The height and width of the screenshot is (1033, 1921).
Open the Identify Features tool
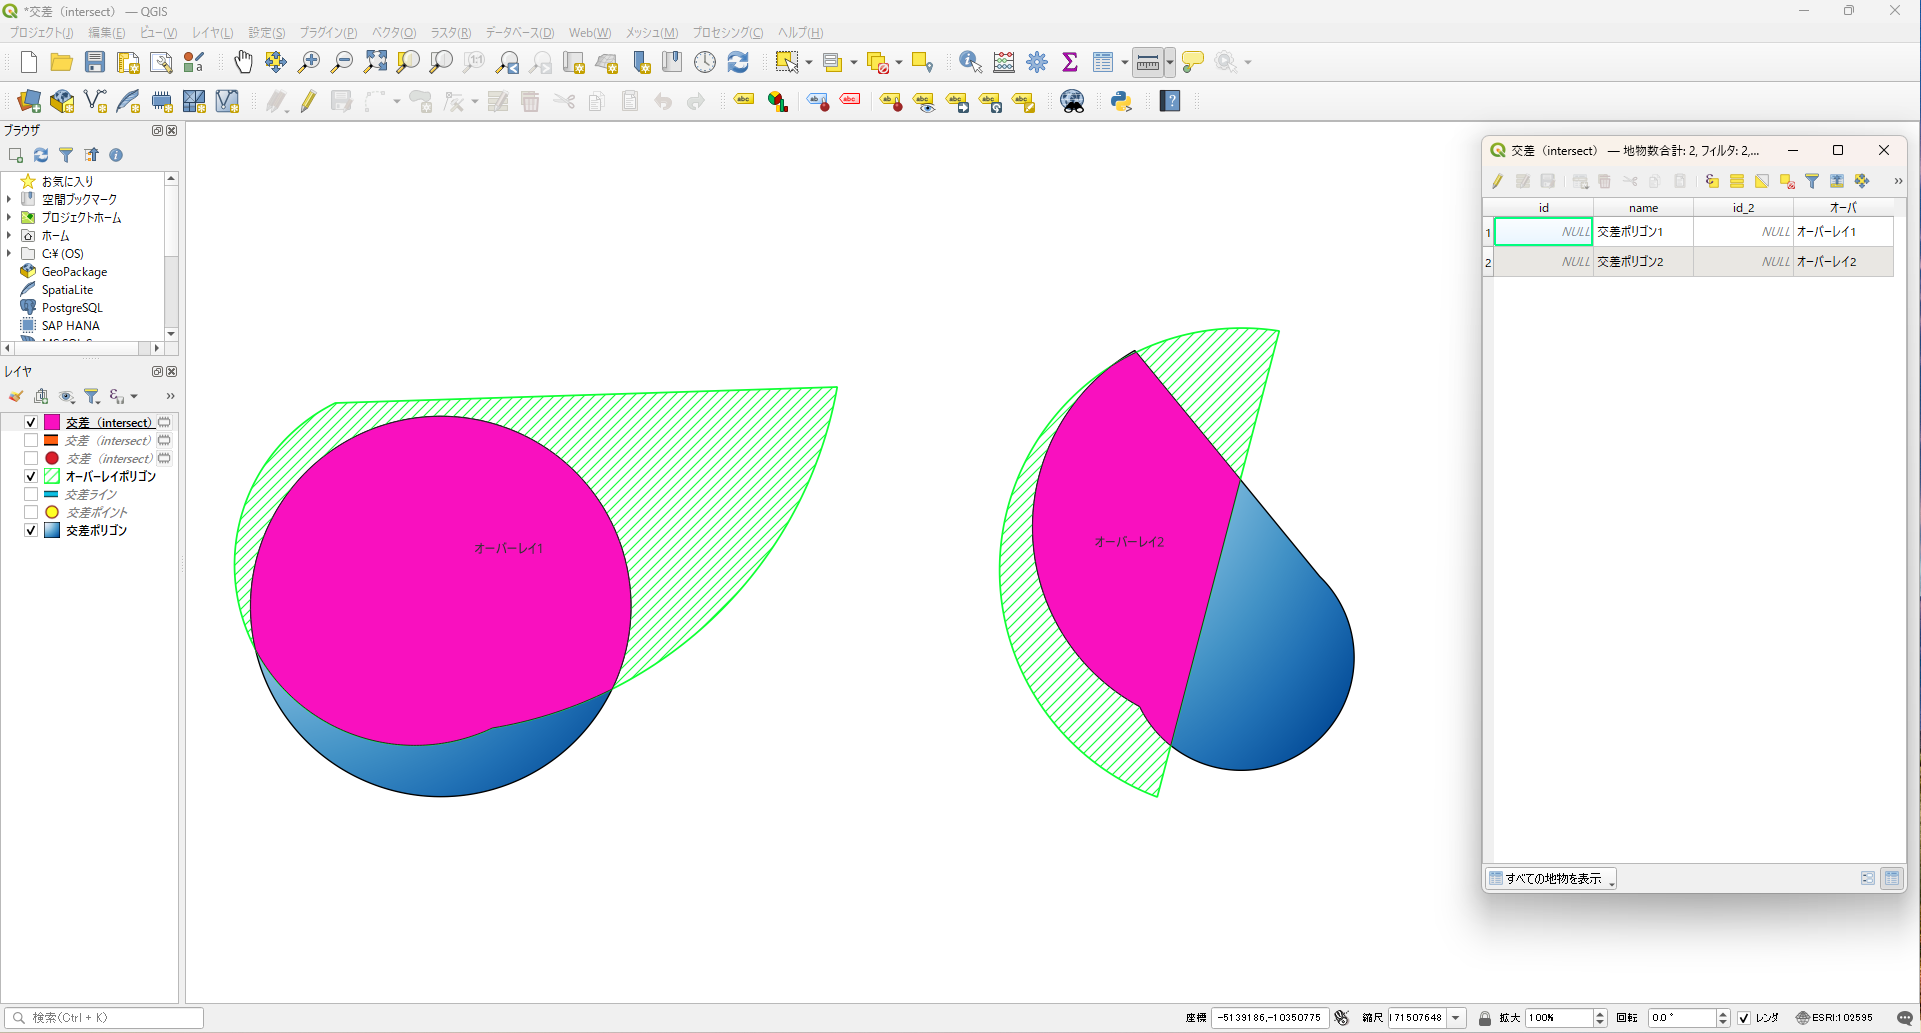click(969, 63)
